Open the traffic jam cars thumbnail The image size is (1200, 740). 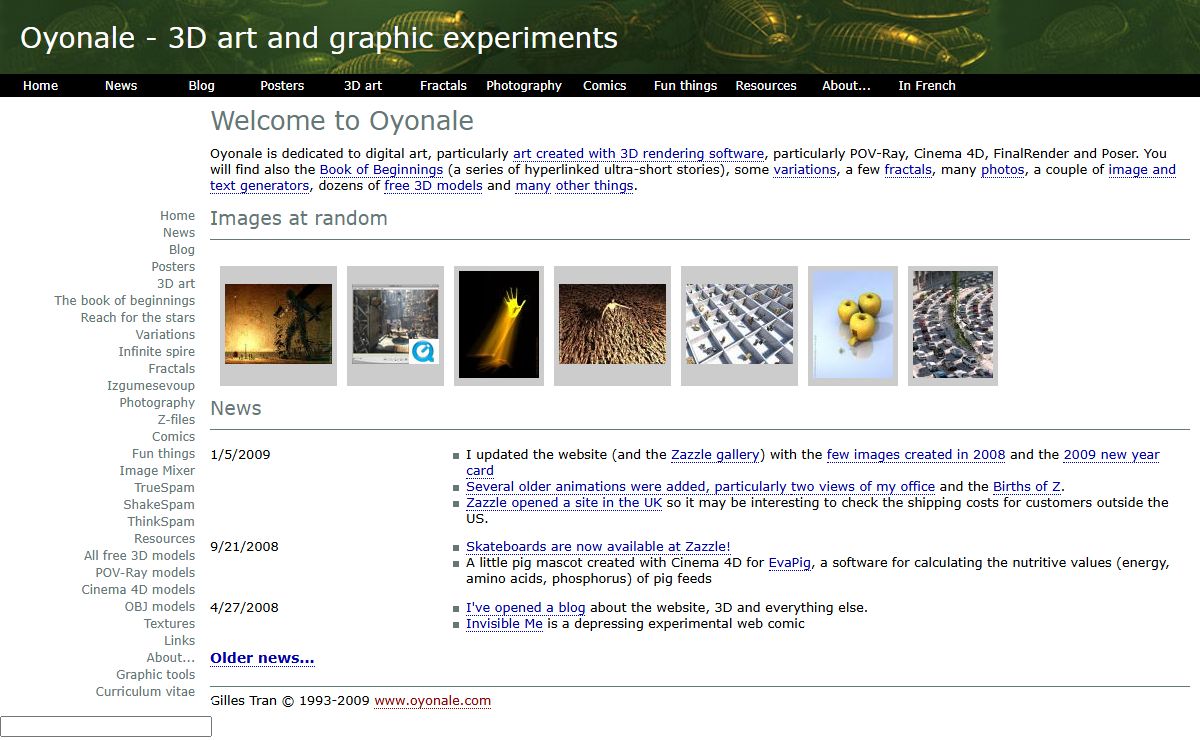coord(953,324)
